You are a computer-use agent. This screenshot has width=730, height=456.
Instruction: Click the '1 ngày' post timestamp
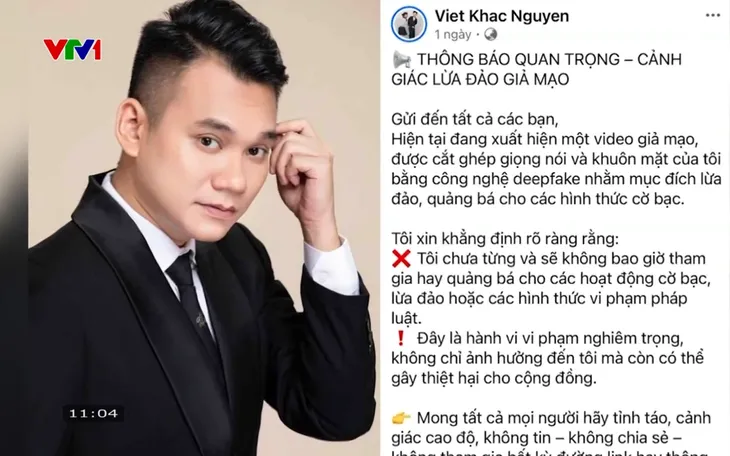(x=453, y=34)
